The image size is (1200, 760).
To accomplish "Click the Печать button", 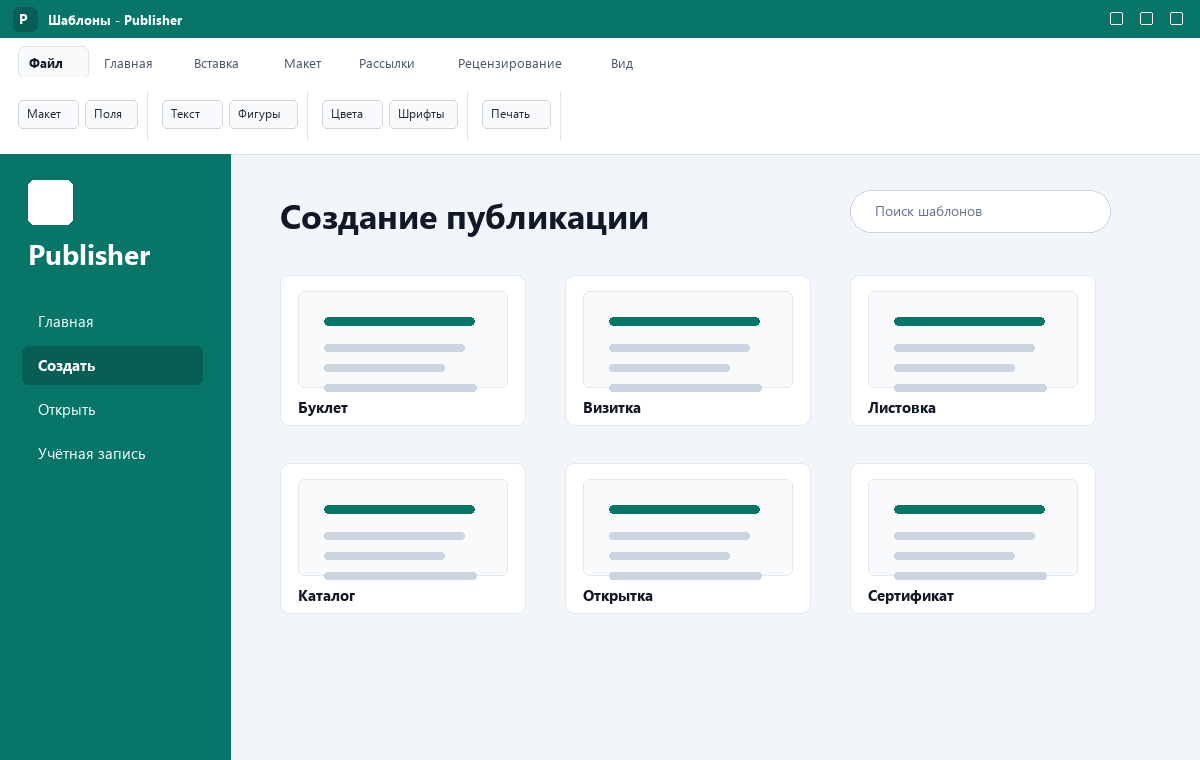I will (x=516, y=114).
